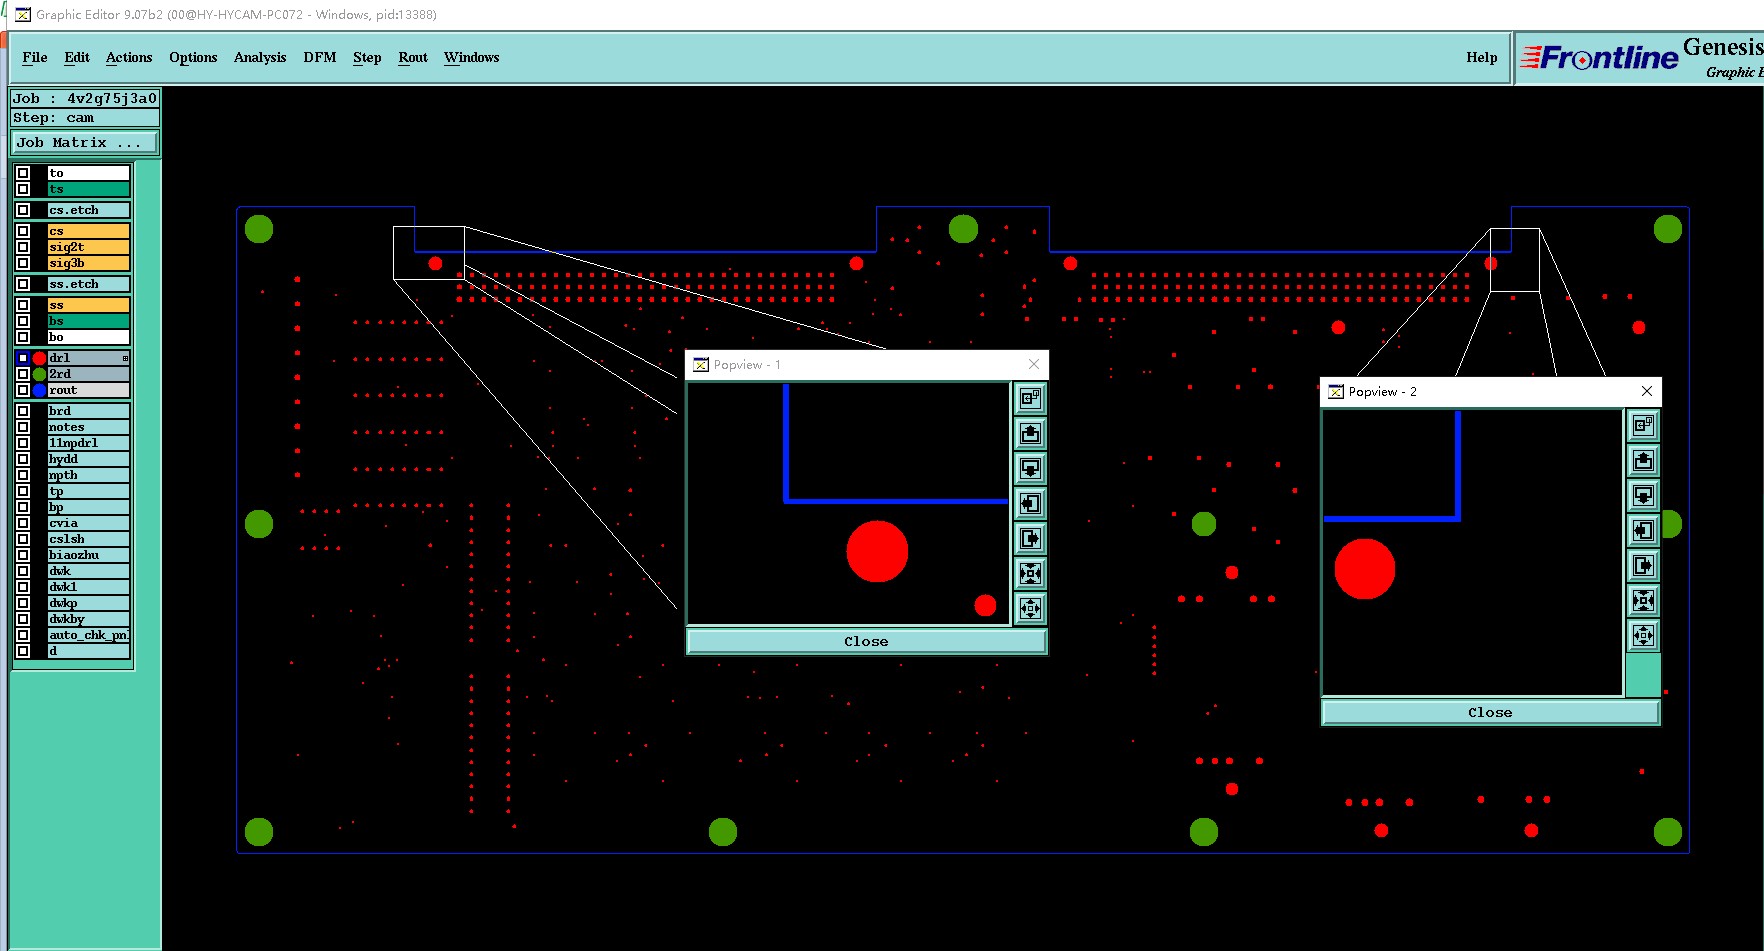
Task: Toggle checkbox for layer 2rd
Action: [23, 374]
